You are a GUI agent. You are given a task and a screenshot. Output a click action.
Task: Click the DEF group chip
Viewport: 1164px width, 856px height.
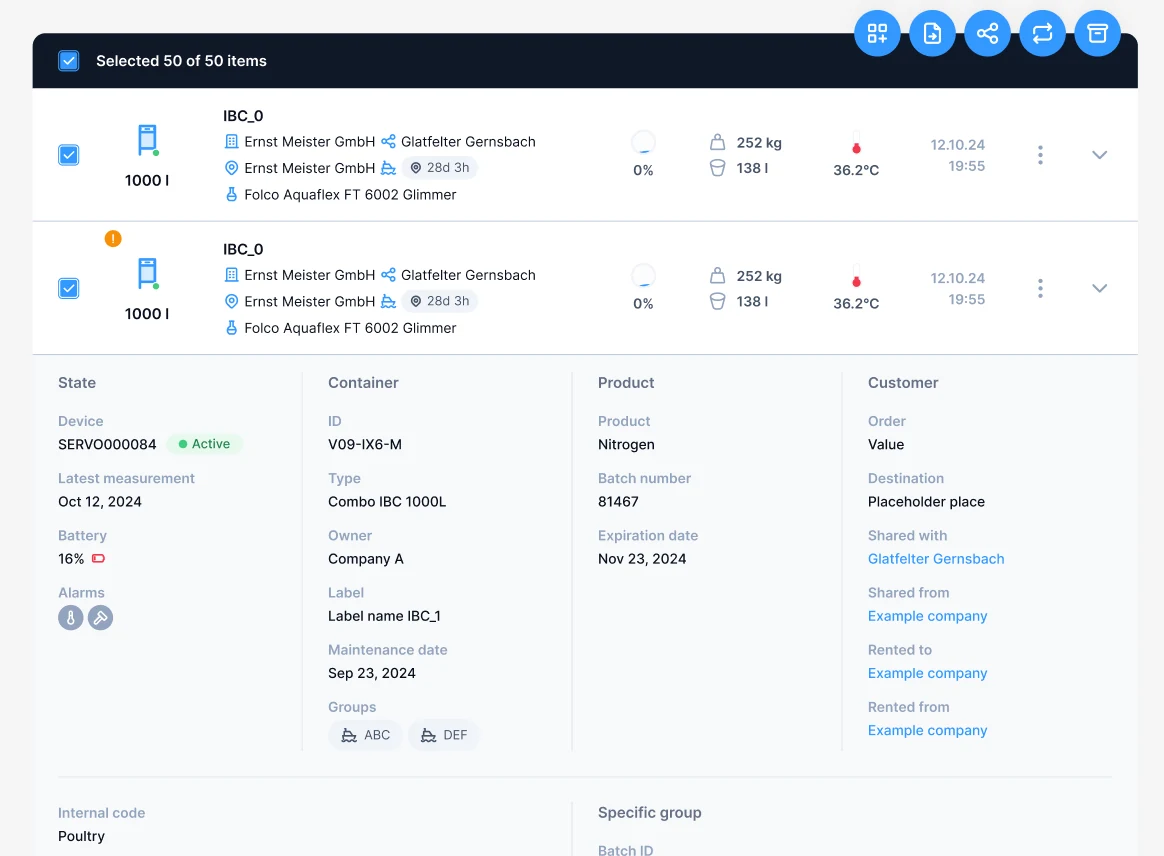coord(444,735)
